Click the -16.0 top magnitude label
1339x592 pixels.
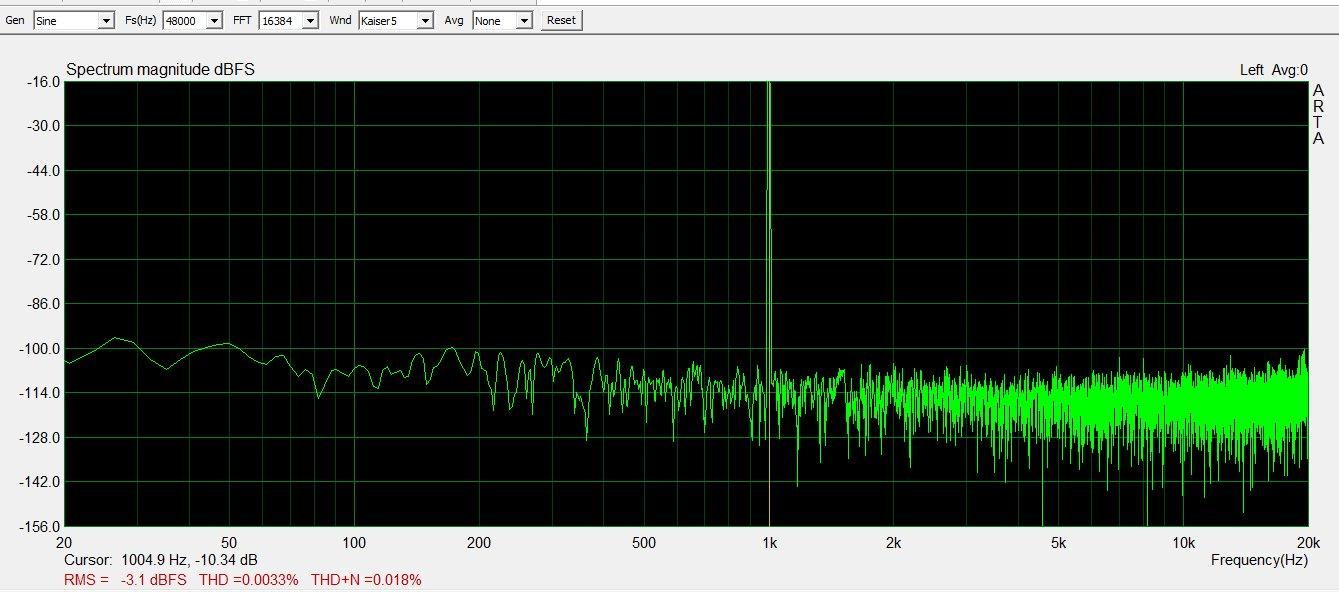pos(42,82)
